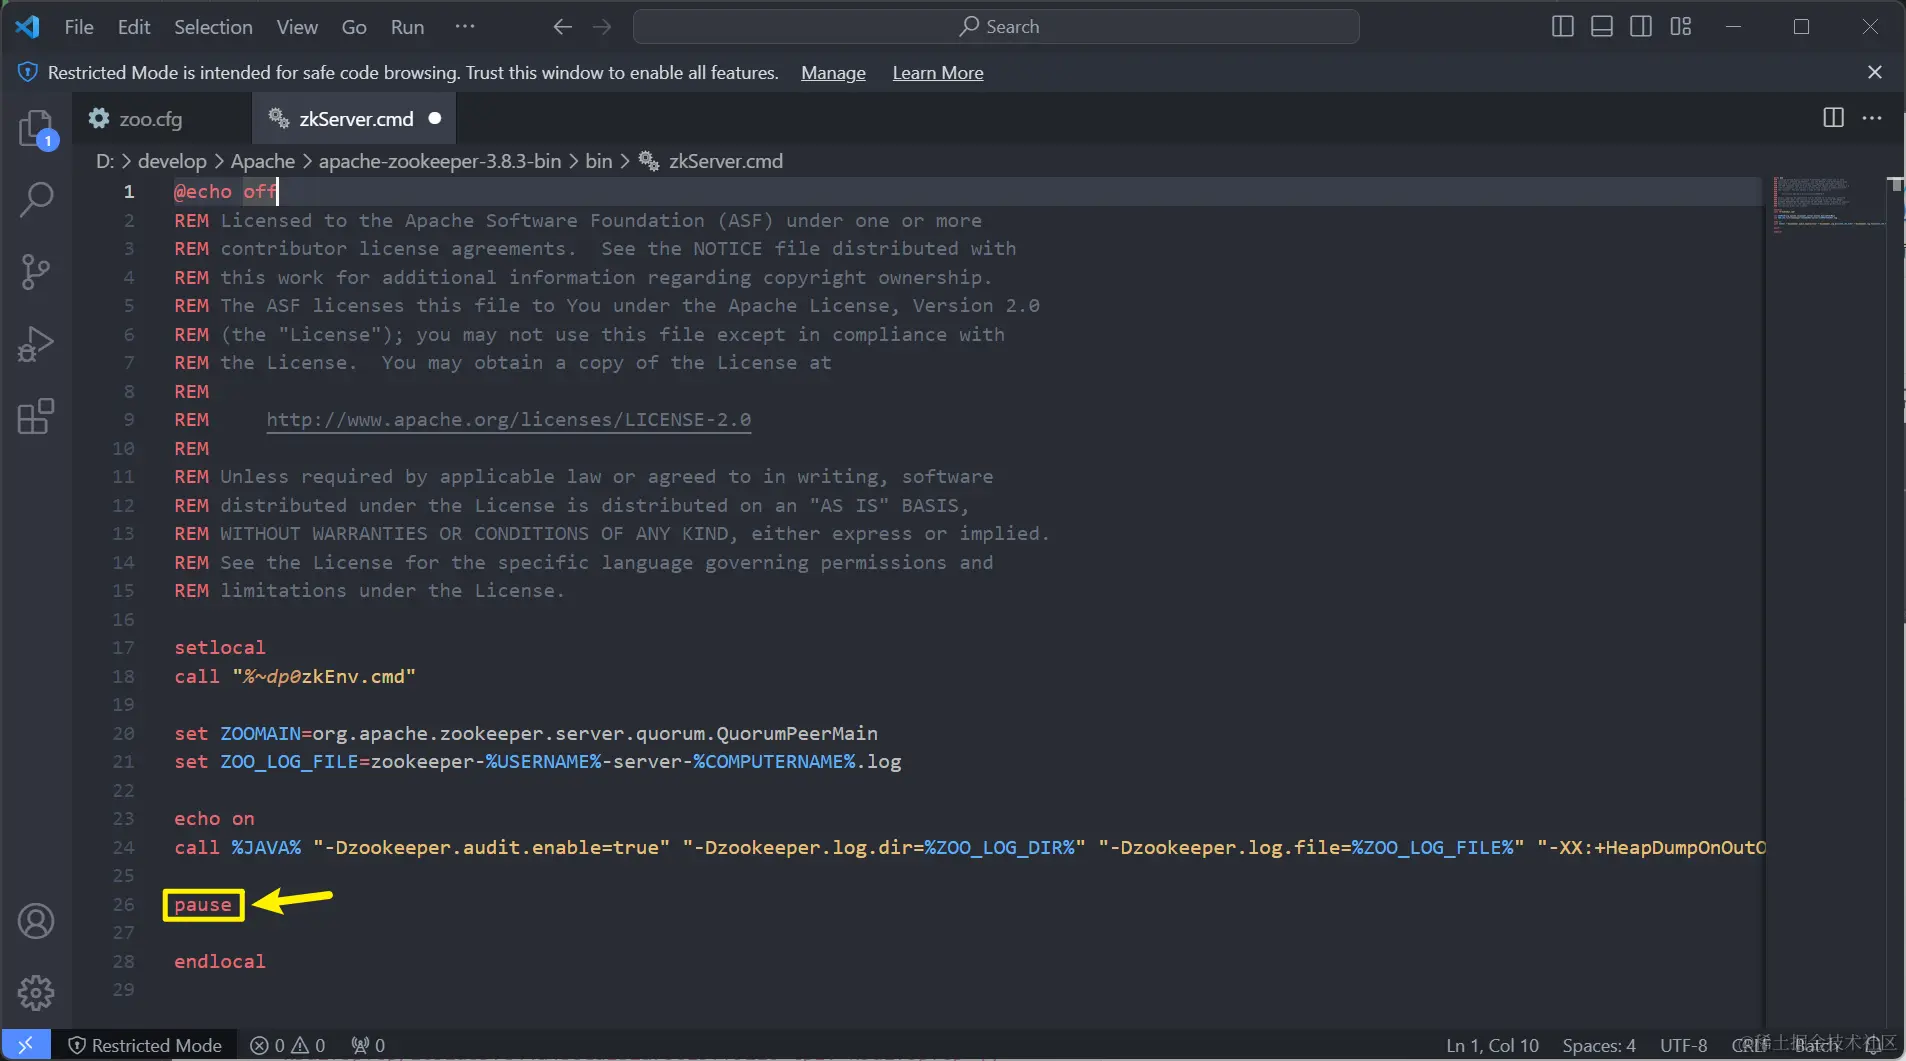The height and width of the screenshot is (1061, 1906).
Task: Open the Source Control view
Action: pyautogui.click(x=36, y=272)
